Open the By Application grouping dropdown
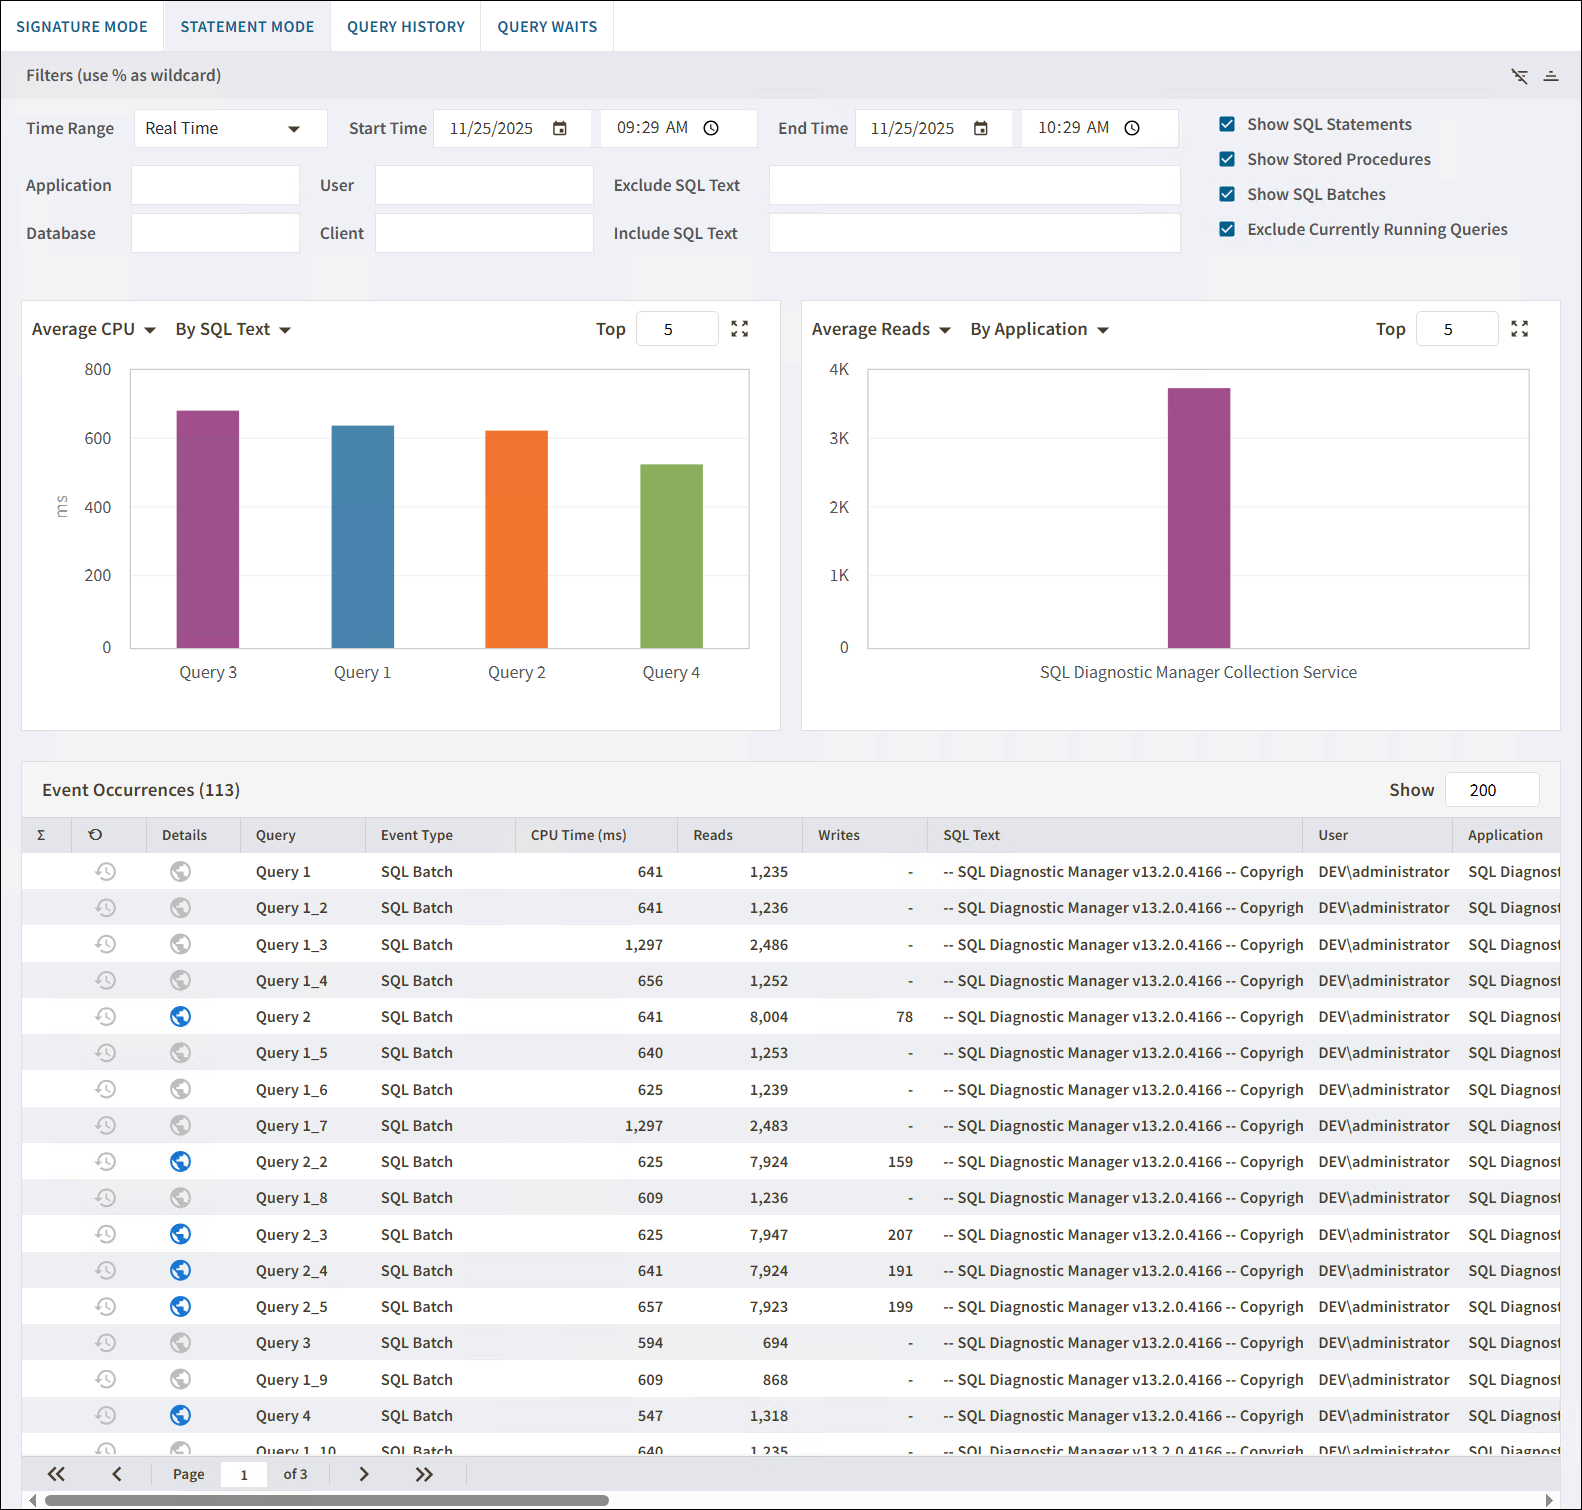The height and width of the screenshot is (1510, 1582). click(x=1039, y=329)
